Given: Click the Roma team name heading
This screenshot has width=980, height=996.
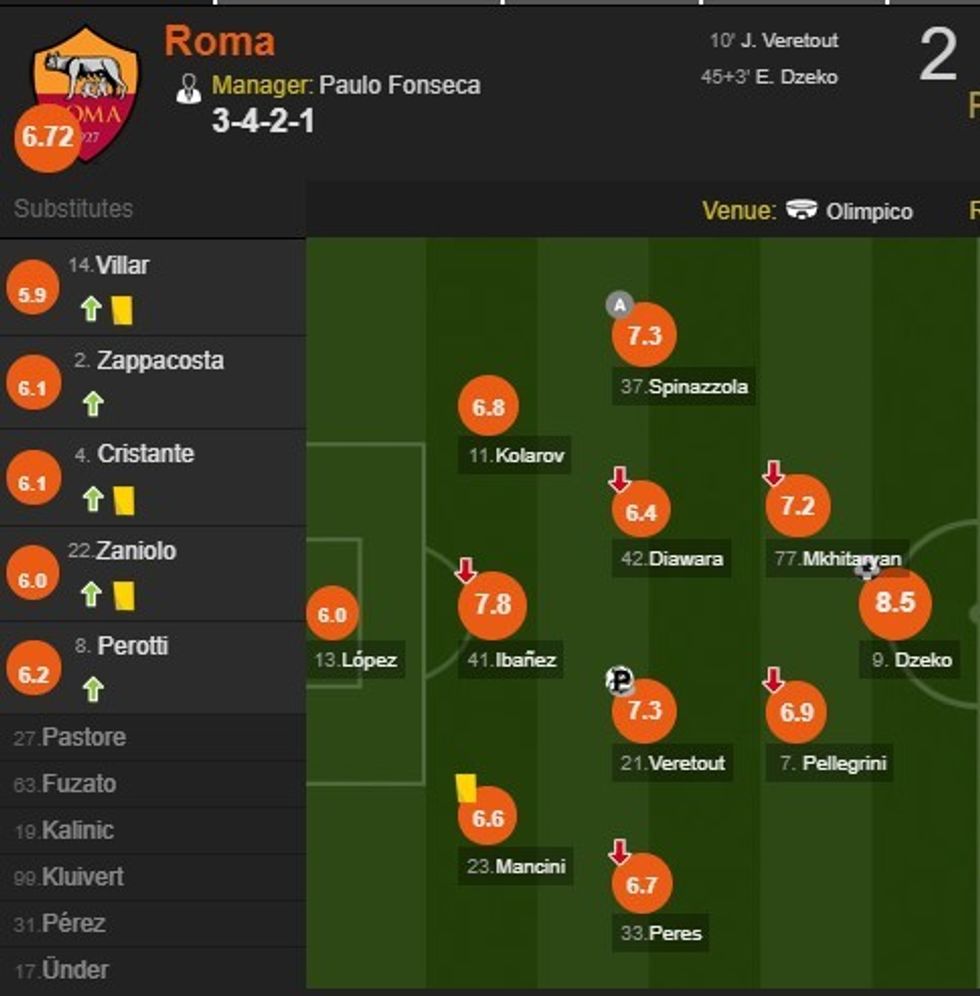Looking at the screenshot, I should (x=219, y=41).
